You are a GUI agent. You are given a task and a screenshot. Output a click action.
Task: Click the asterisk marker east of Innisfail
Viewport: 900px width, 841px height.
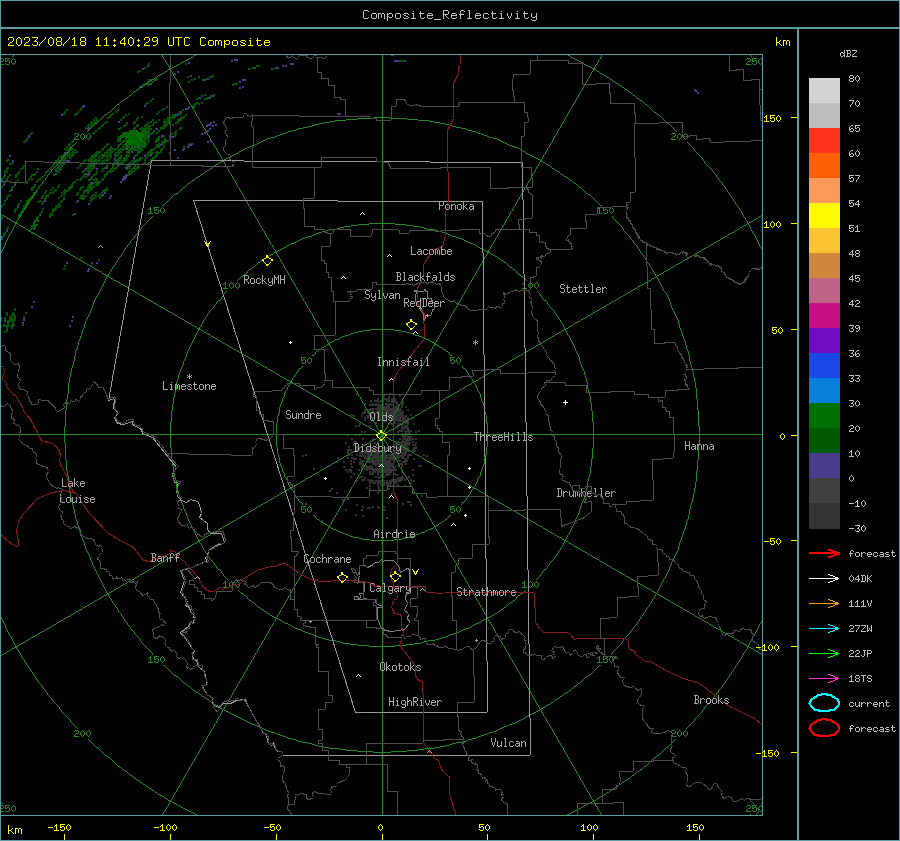[475, 343]
